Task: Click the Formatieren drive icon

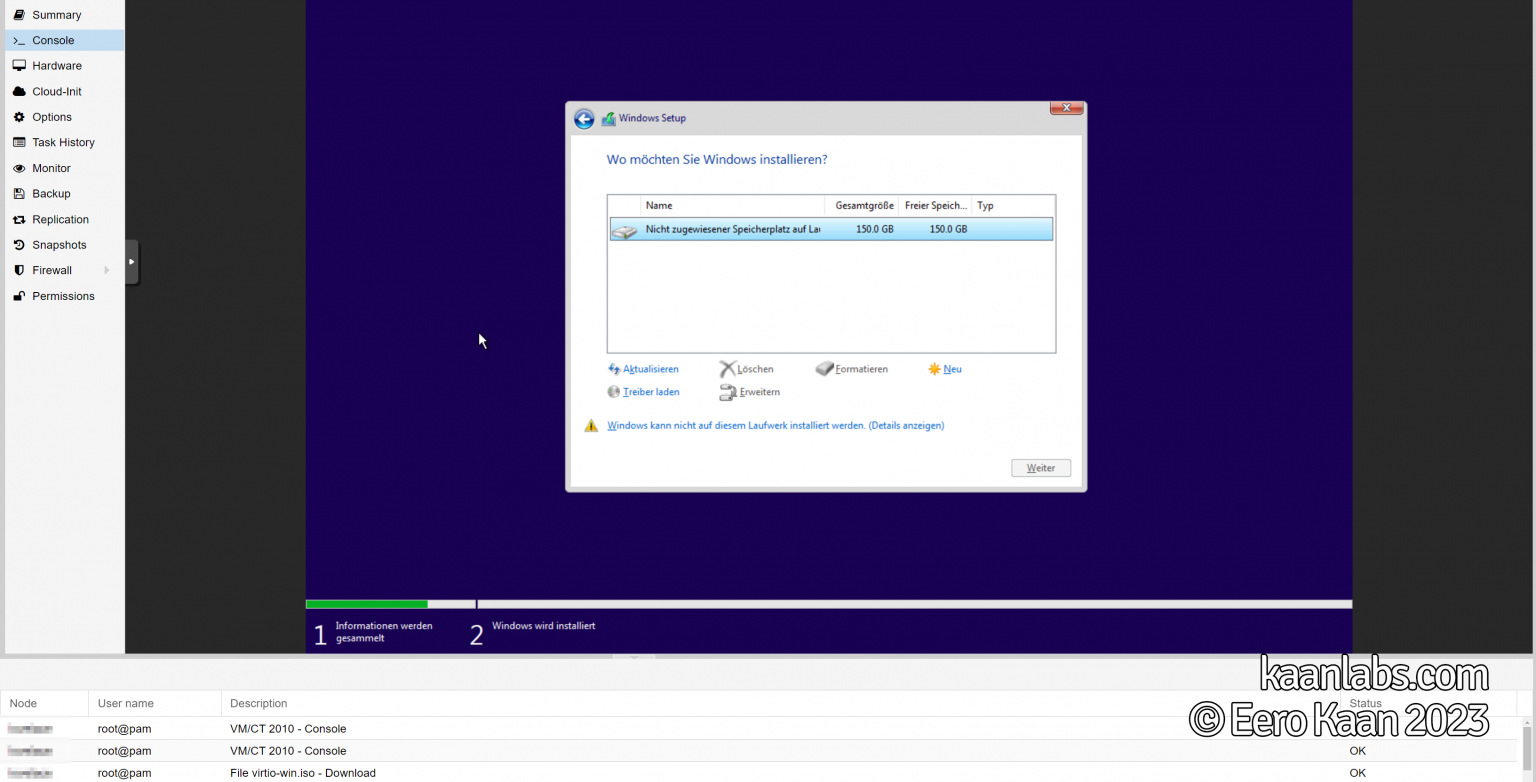Action: pyautogui.click(x=823, y=369)
